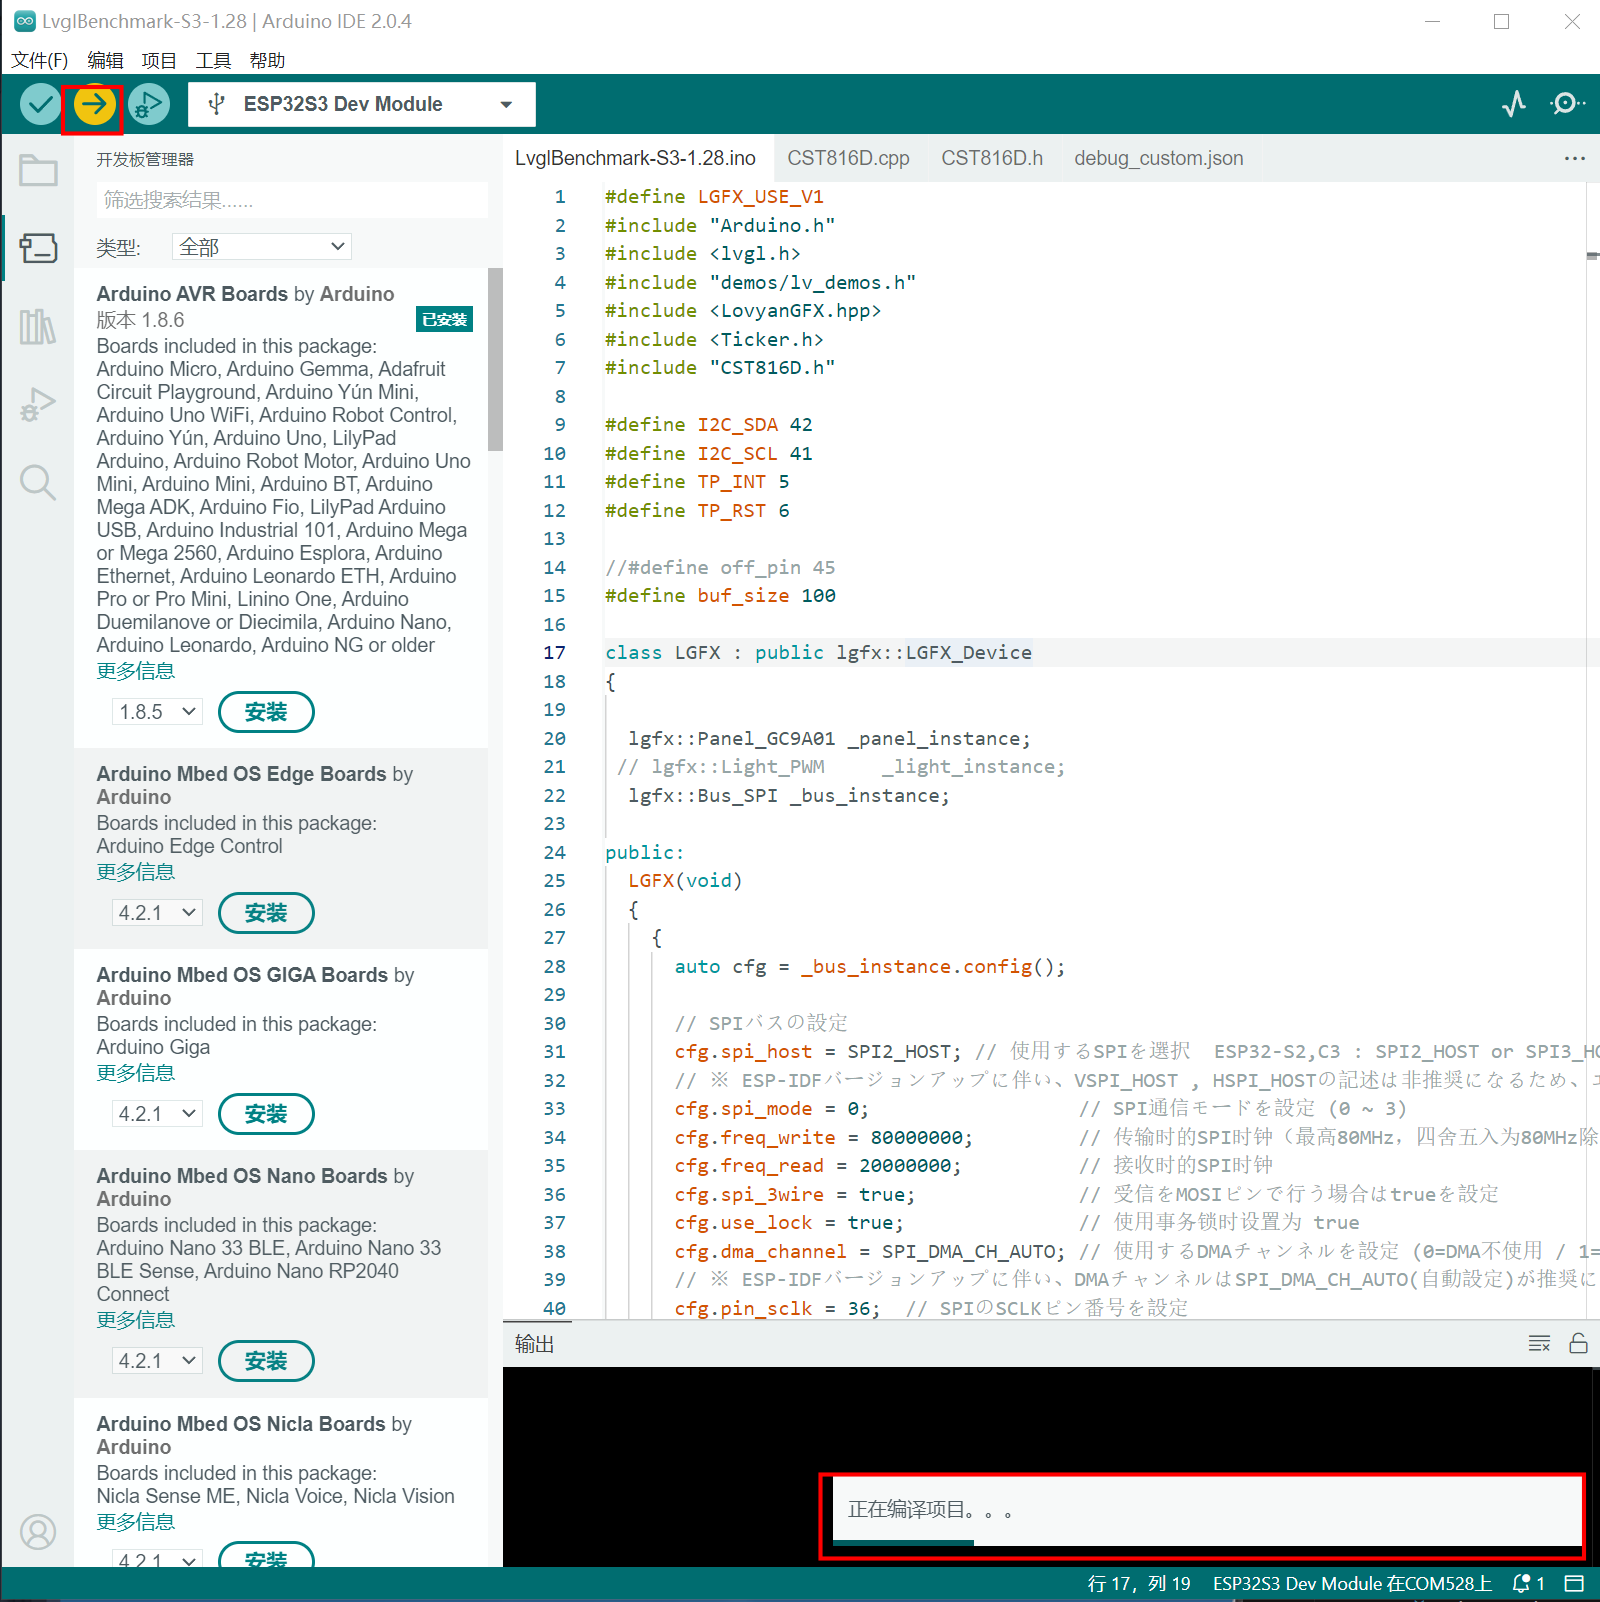Open version dropdown for Mbed OS Edge Boards

pyautogui.click(x=157, y=913)
